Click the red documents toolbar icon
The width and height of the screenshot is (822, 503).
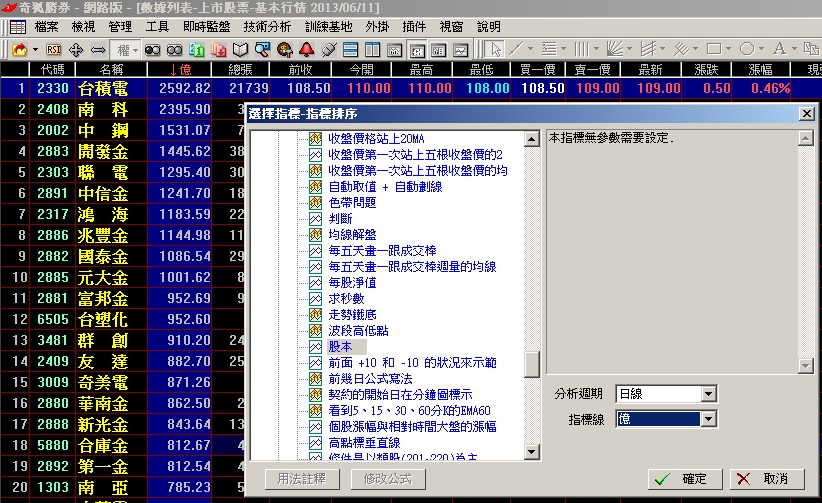pos(219,50)
